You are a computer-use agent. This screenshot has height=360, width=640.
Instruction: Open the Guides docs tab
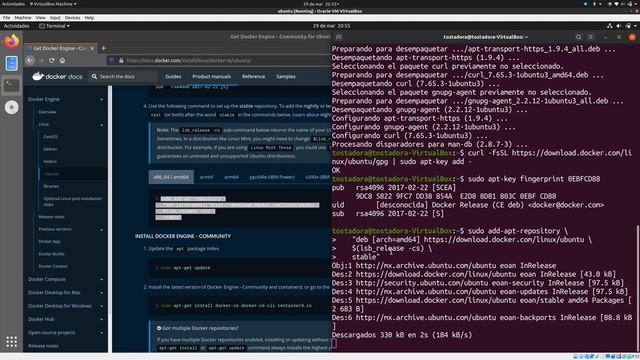tap(173, 76)
